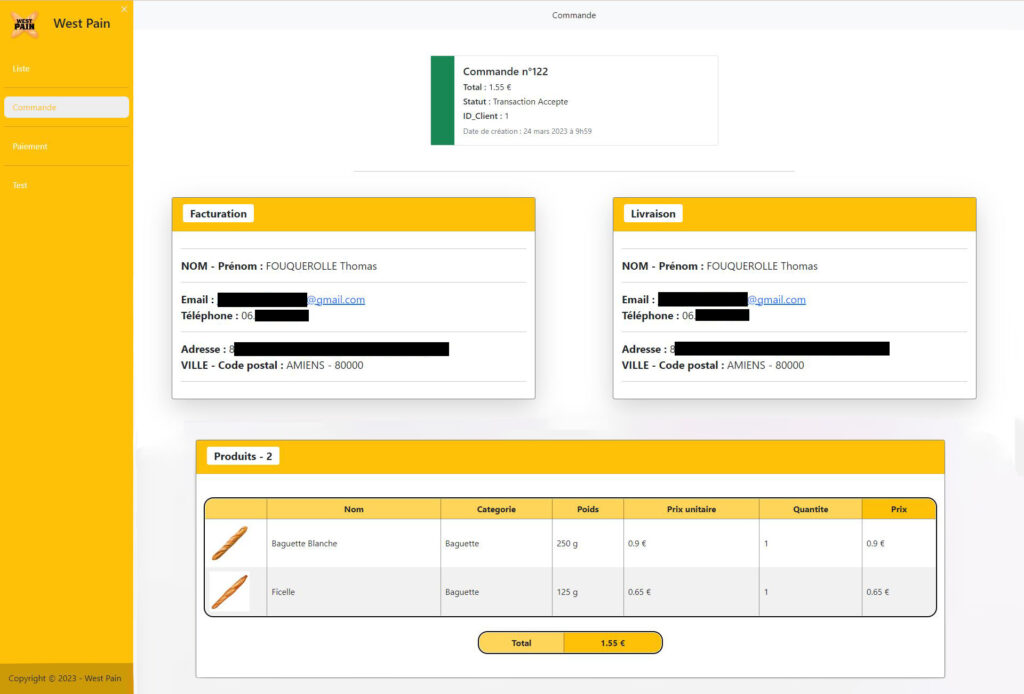Screen dimensions: 1024x694
Task: Click the order creation date text
Action: point(527,131)
